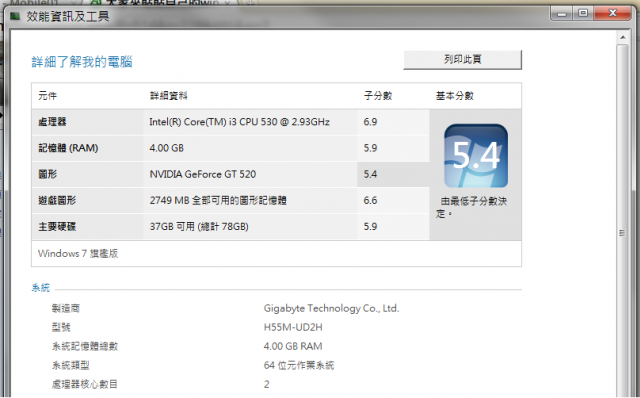The image size is (640, 398).
Task: Click the 處理器核心數目 label
Action: (x=85, y=384)
